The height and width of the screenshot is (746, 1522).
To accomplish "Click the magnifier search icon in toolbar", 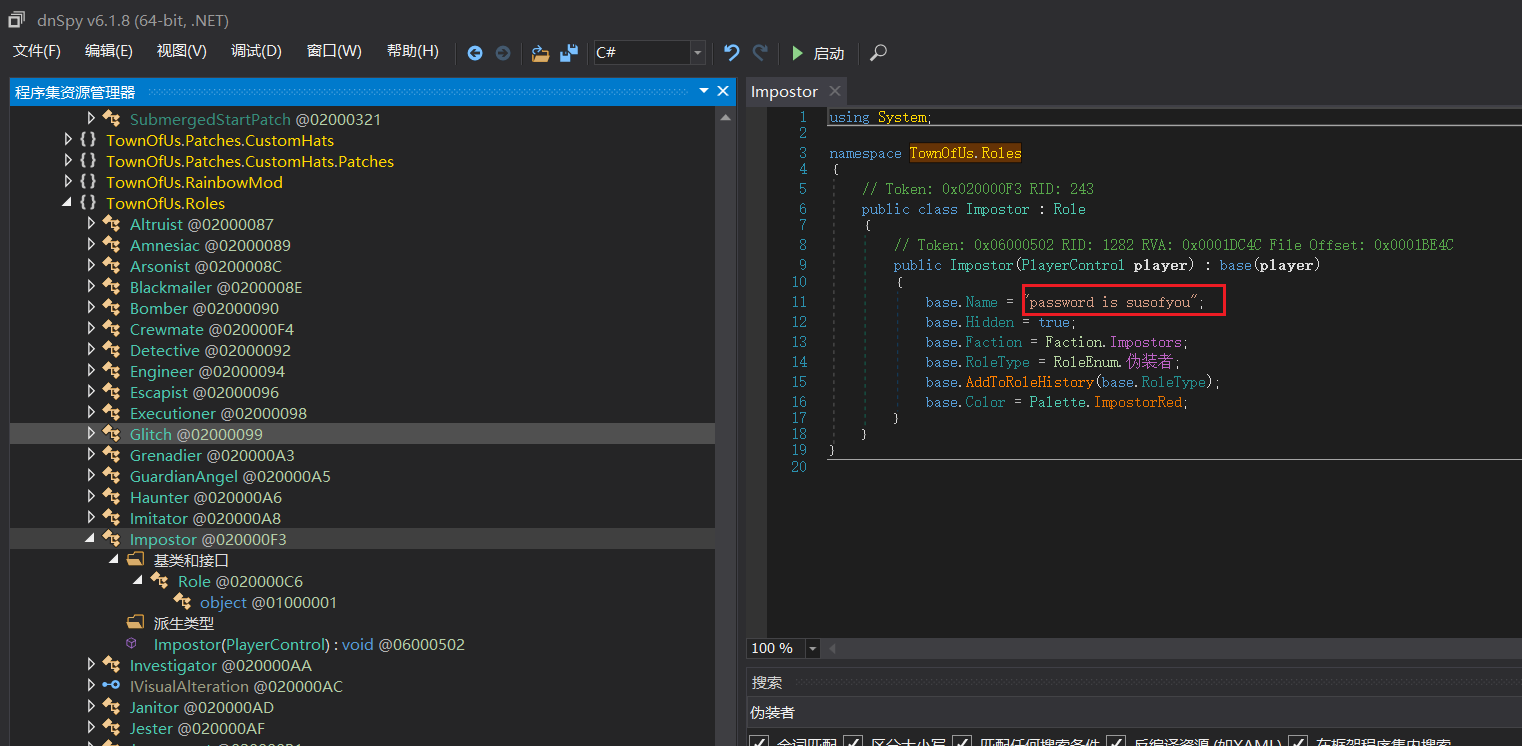I will pyautogui.click(x=878, y=52).
